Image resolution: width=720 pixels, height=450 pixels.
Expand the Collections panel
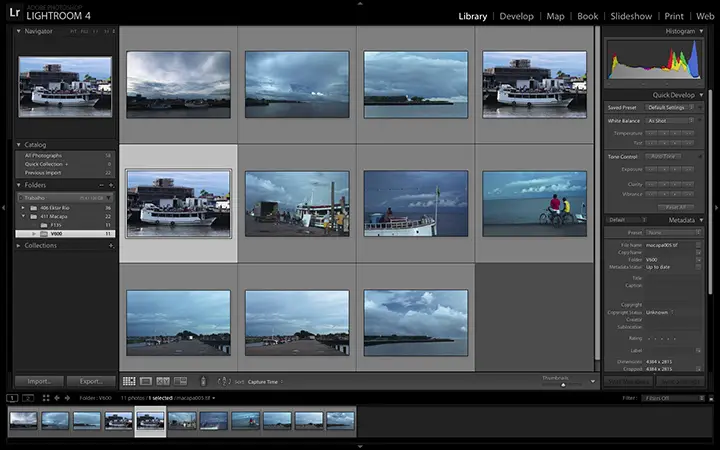pyautogui.click(x=19, y=246)
